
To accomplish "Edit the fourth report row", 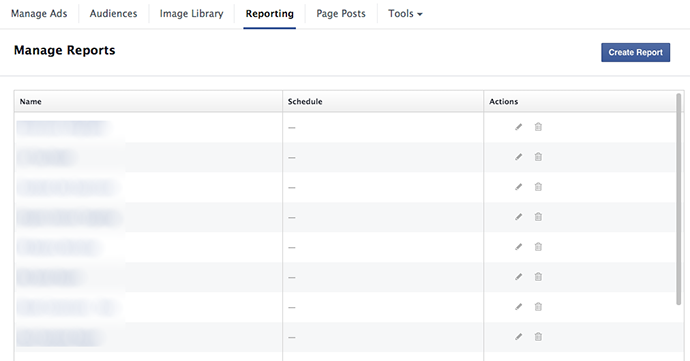I will pos(519,217).
